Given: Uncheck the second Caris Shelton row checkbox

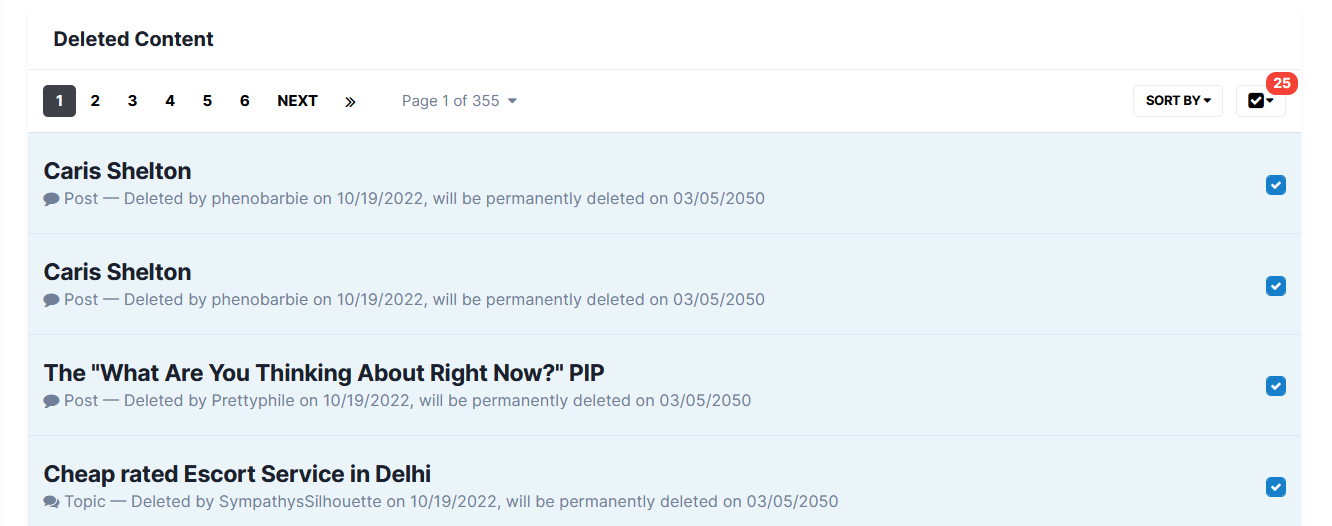Looking at the screenshot, I should pos(1275,286).
